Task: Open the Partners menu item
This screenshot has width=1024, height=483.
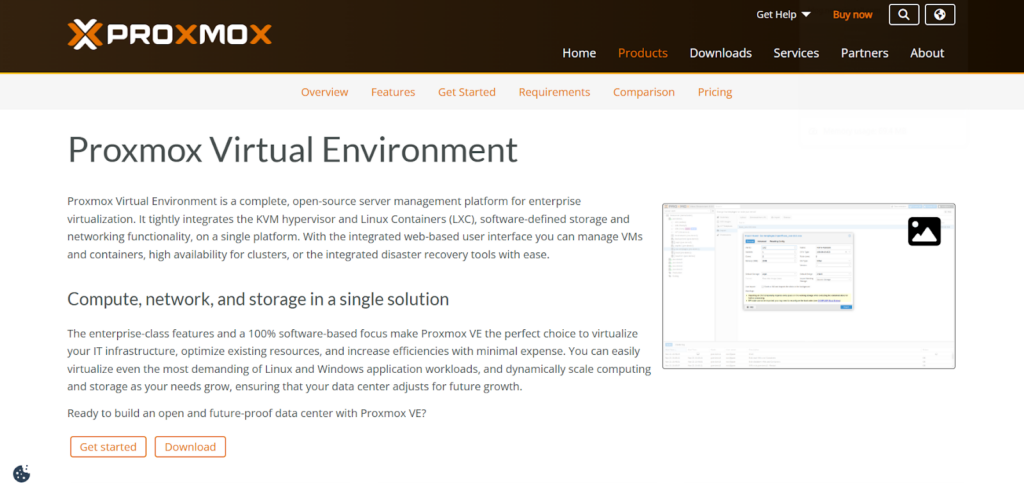Action: click(x=864, y=53)
